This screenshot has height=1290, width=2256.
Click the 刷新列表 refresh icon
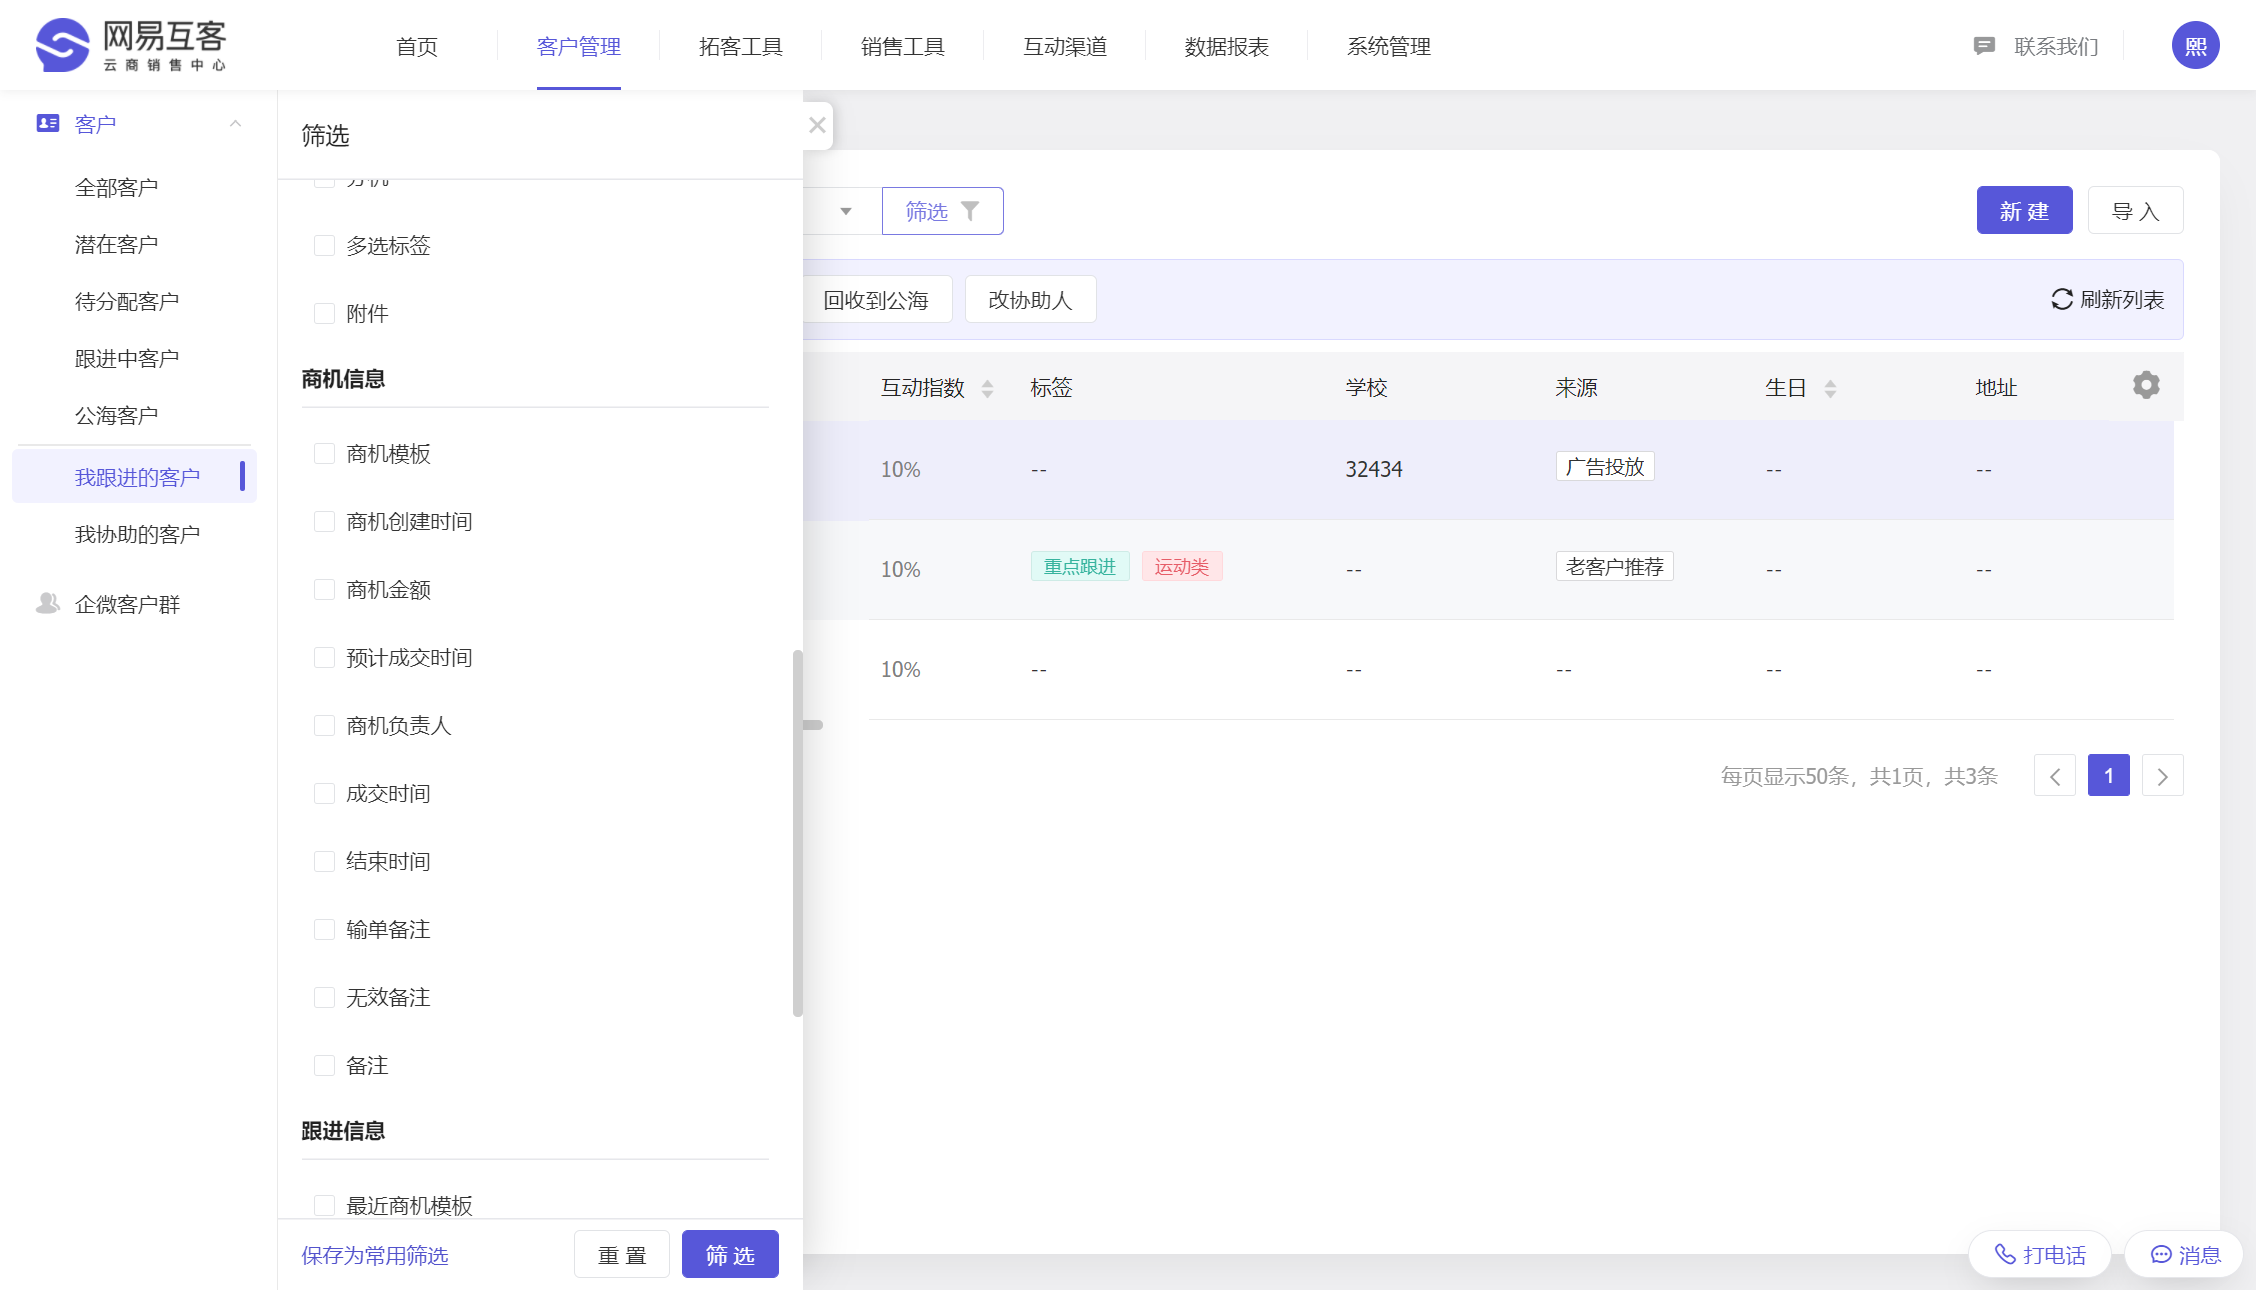click(x=2061, y=299)
